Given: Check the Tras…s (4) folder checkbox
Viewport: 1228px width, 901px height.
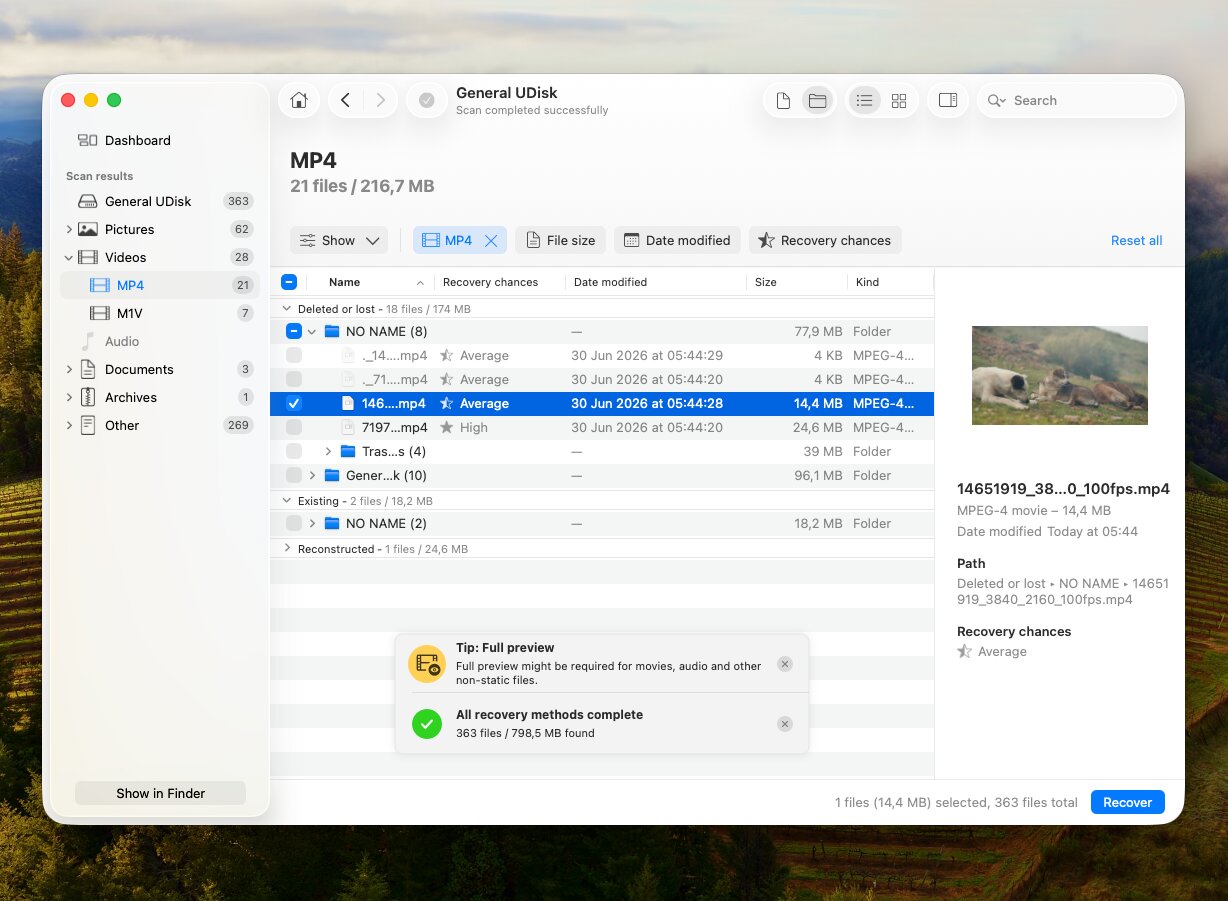Looking at the screenshot, I should pos(294,451).
